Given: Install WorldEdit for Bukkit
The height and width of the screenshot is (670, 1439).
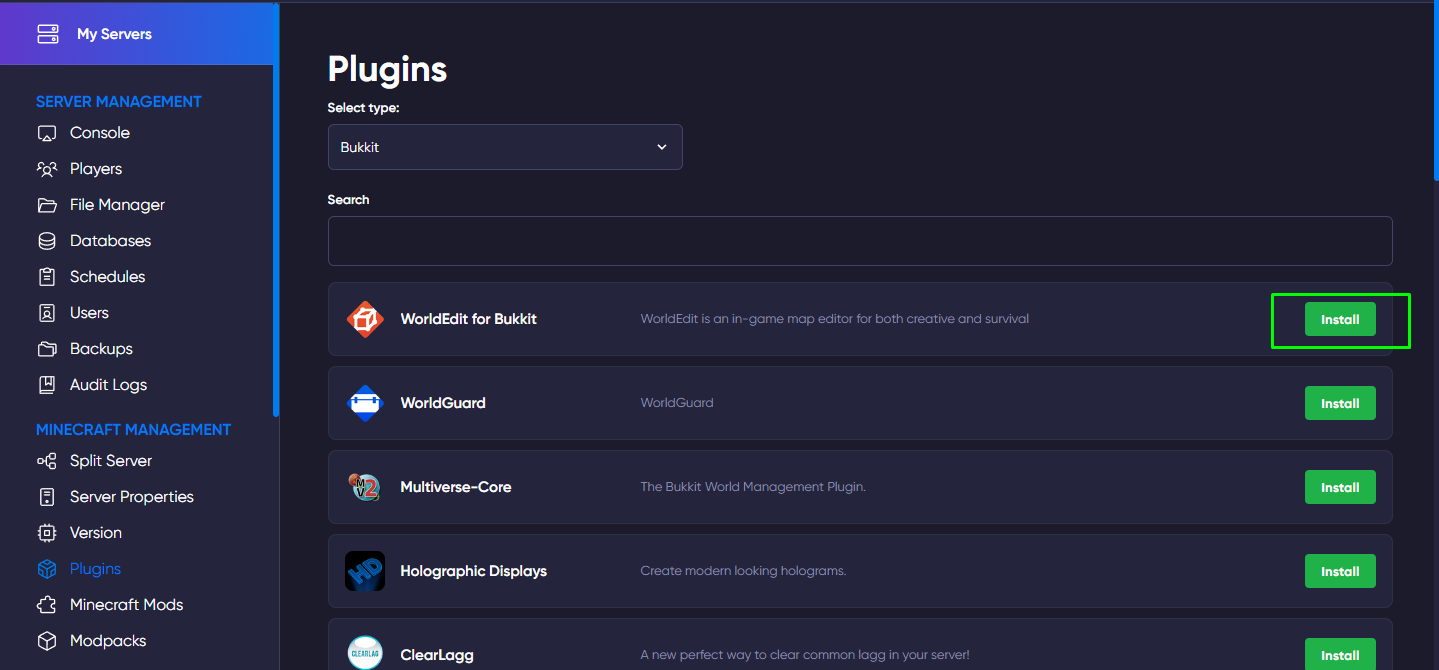Looking at the screenshot, I should point(1340,319).
